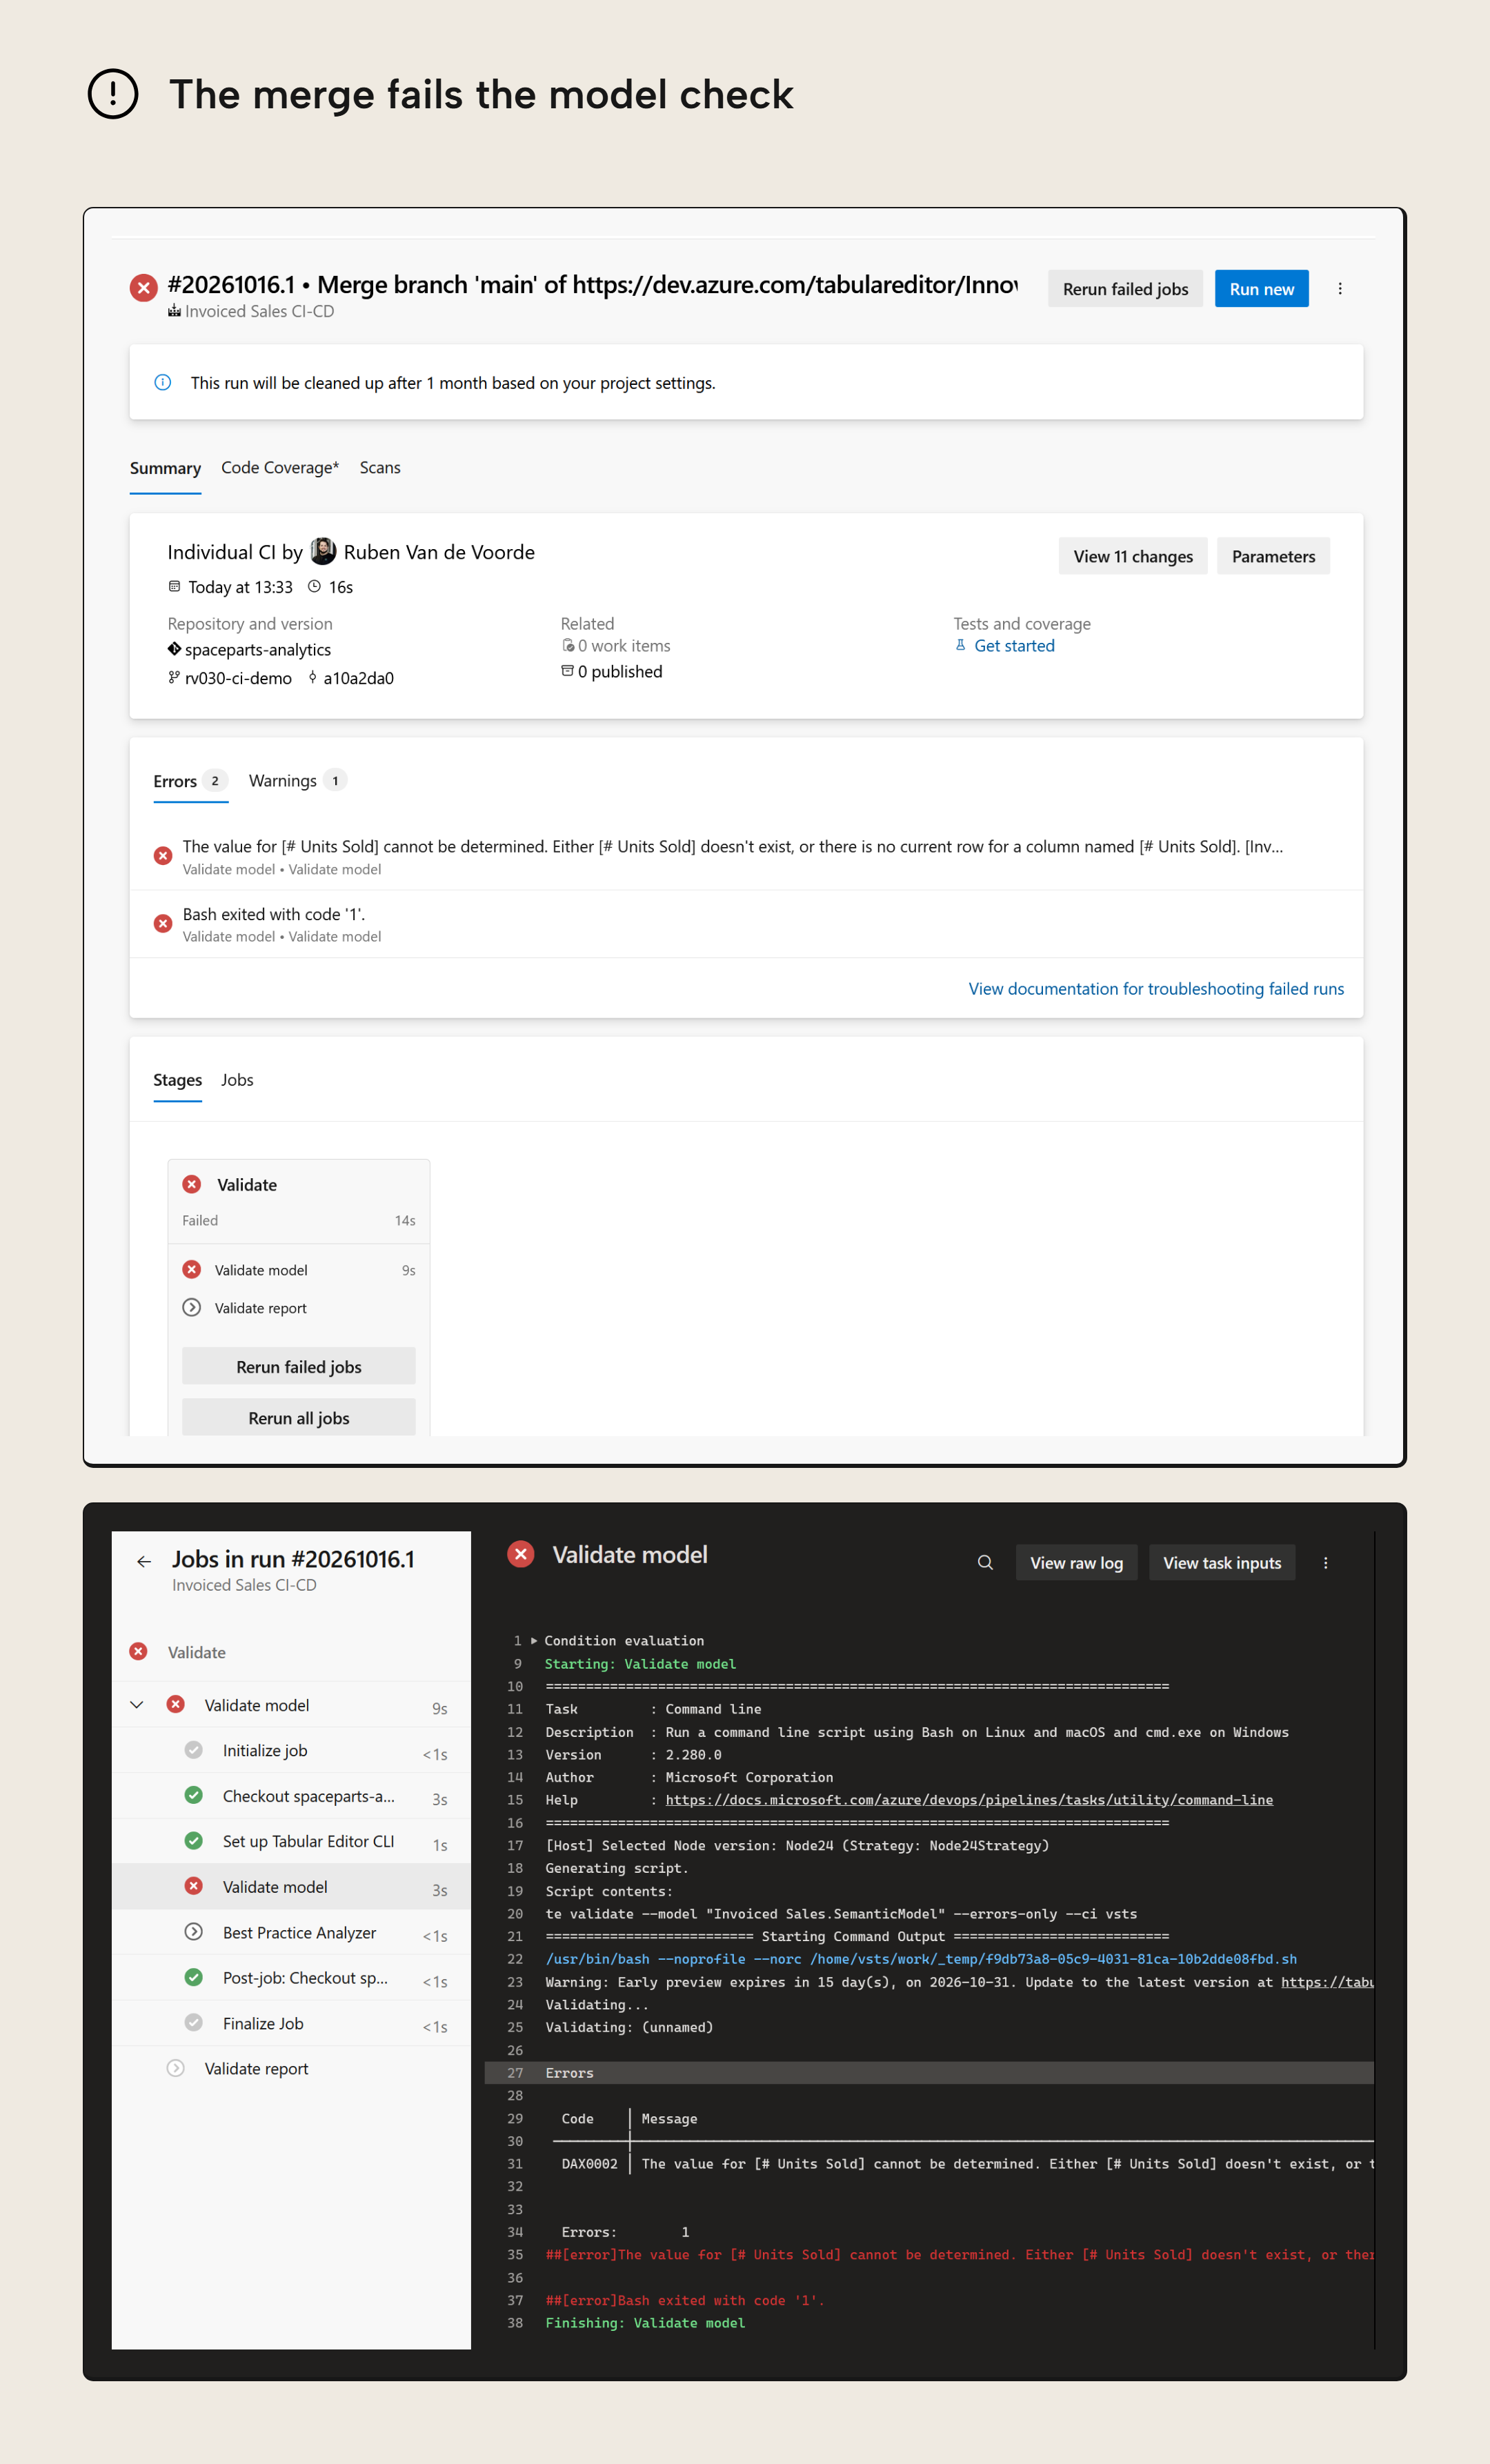Expand Condition evaluation log line
Screen dimensions: 1490x2464
(x=534, y=1640)
